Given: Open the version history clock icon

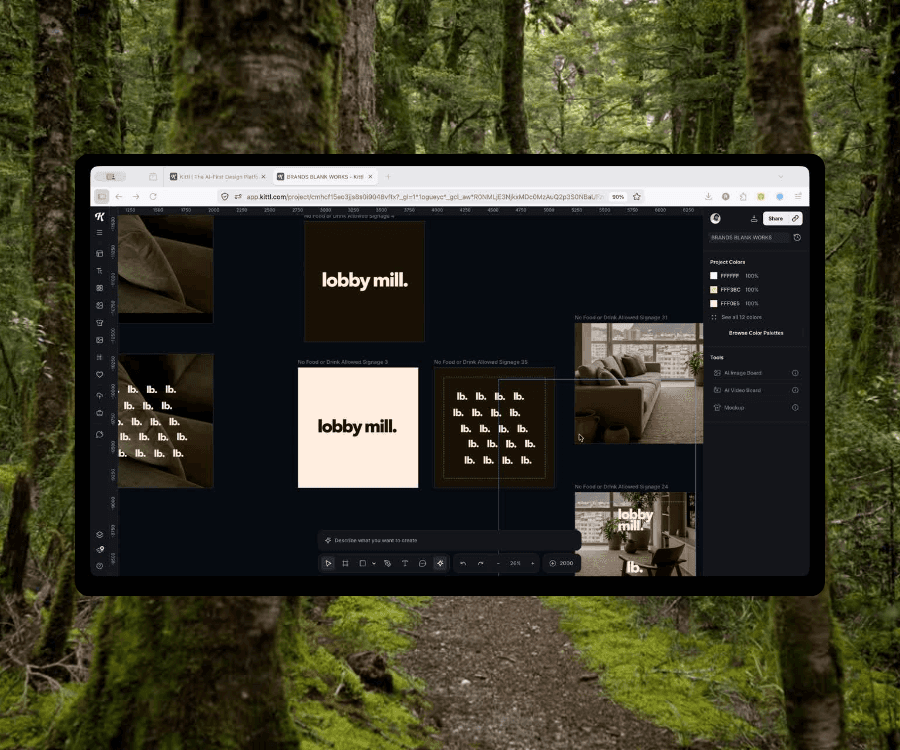Looking at the screenshot, I should click(797, 238).
